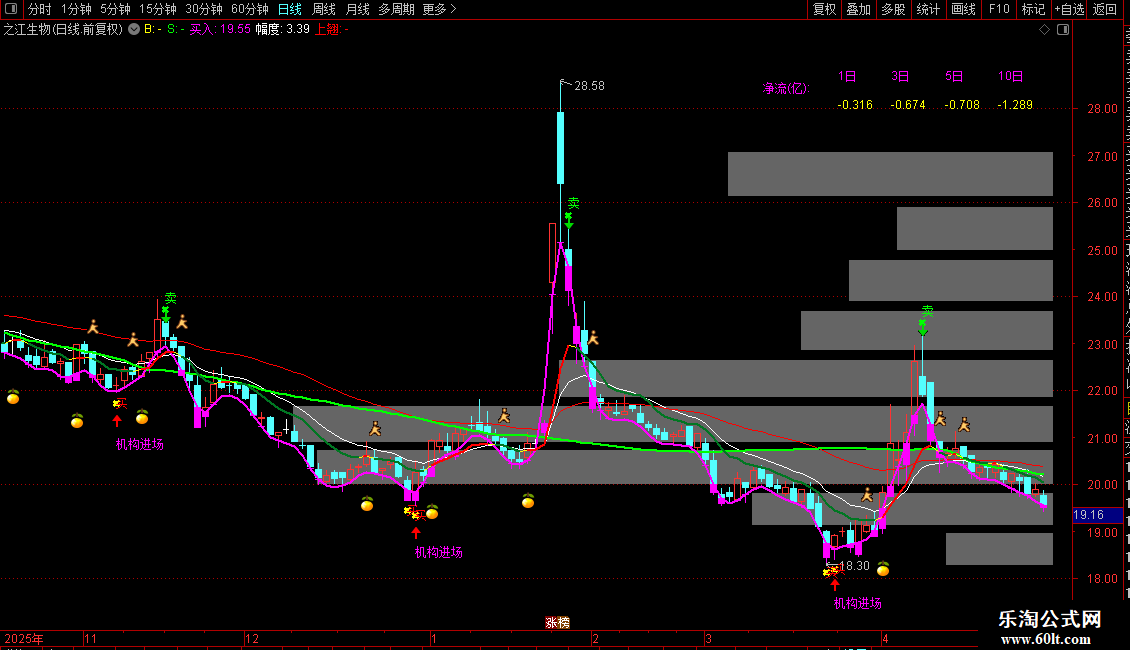Click month 4 on the time axis
Screen dimensions: 1130x650
(886, 638)
